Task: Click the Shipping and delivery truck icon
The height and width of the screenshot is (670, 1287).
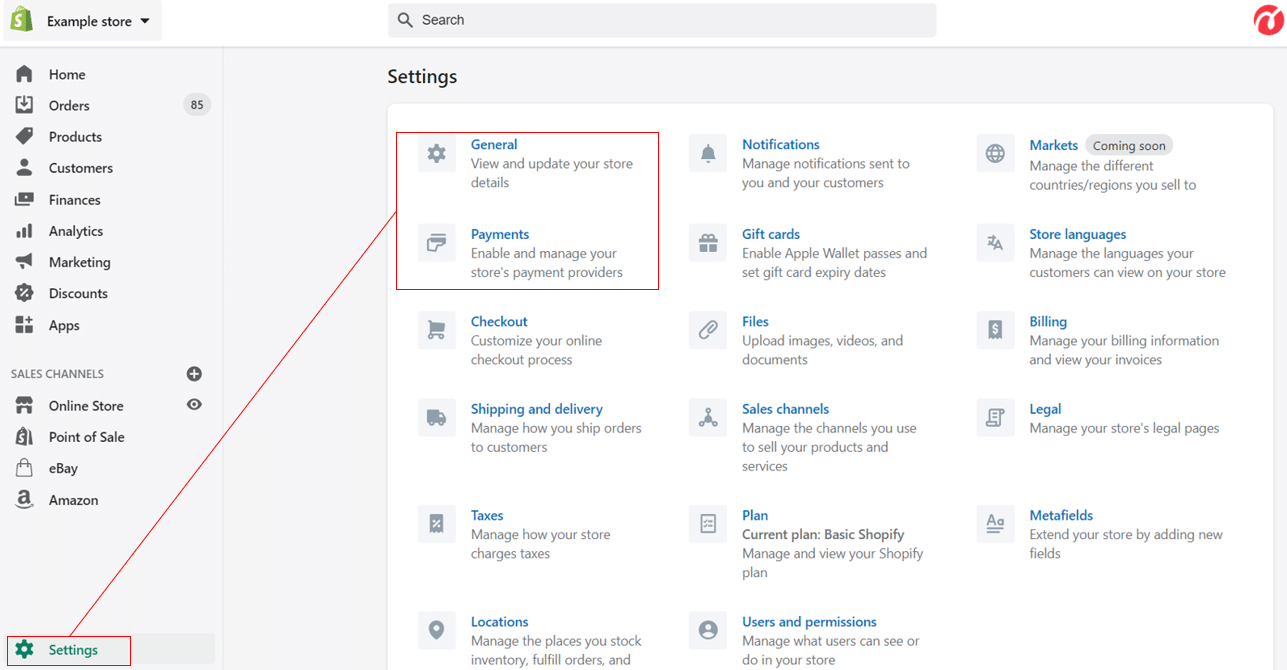Action: point(437,417)
